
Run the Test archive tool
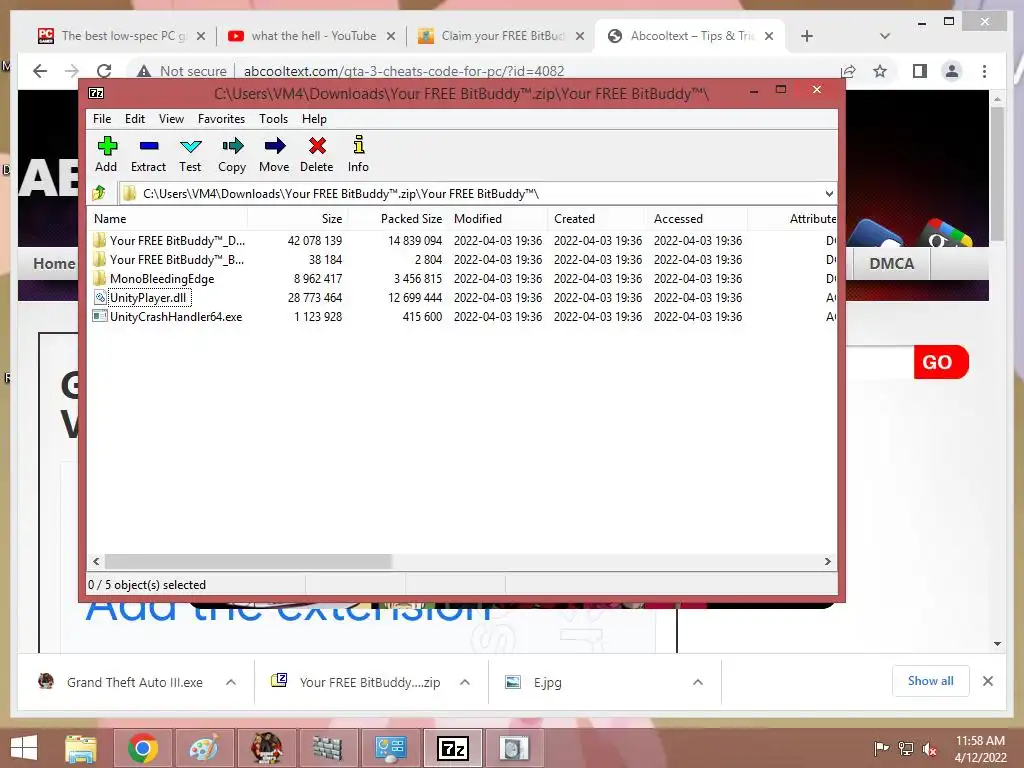pos(190,154)
